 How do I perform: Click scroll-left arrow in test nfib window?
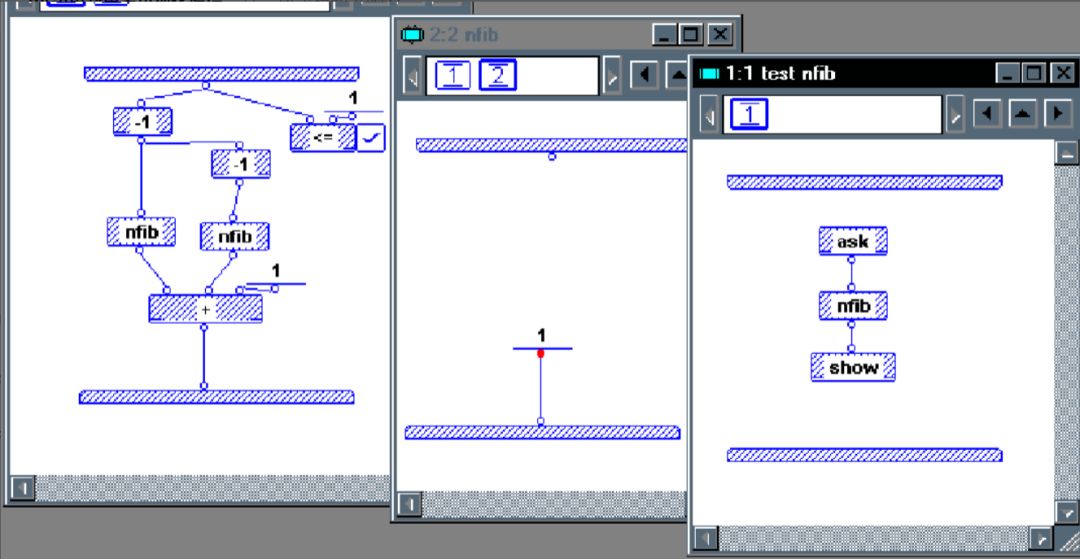pos(706,538)
